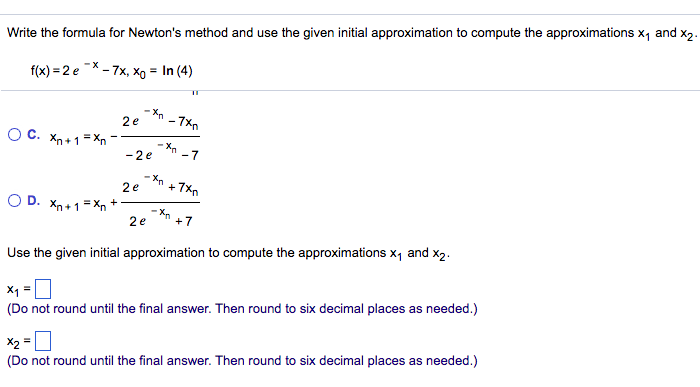The width and height of the screenshot is (700, 387).
Task: Click the bold letter C. label
Action: click(33, 134)
